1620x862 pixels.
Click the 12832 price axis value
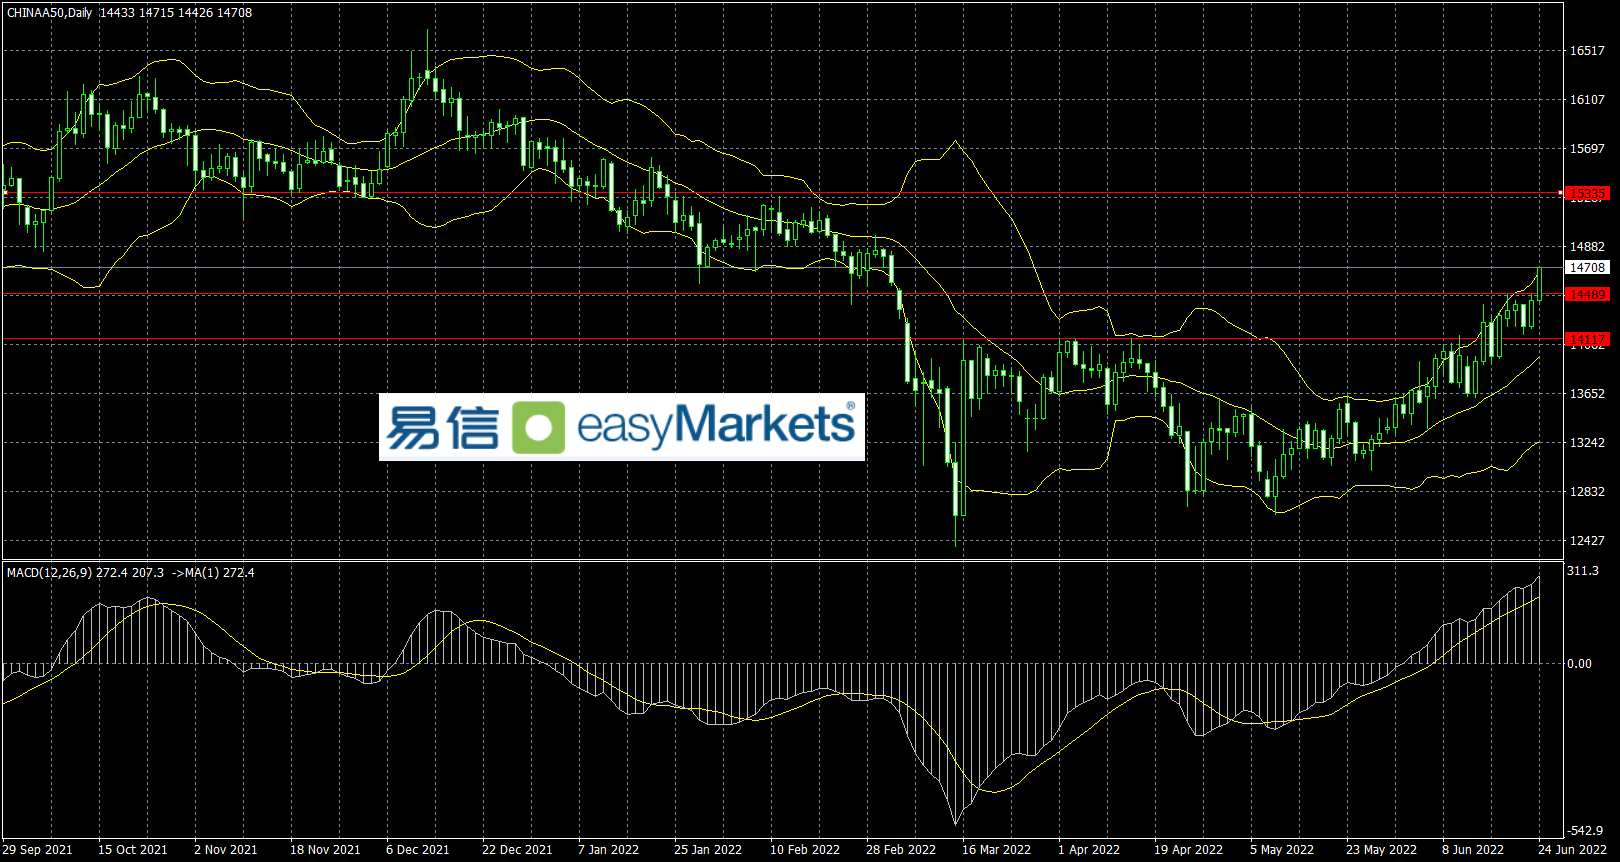click(x=1587, y=492)
